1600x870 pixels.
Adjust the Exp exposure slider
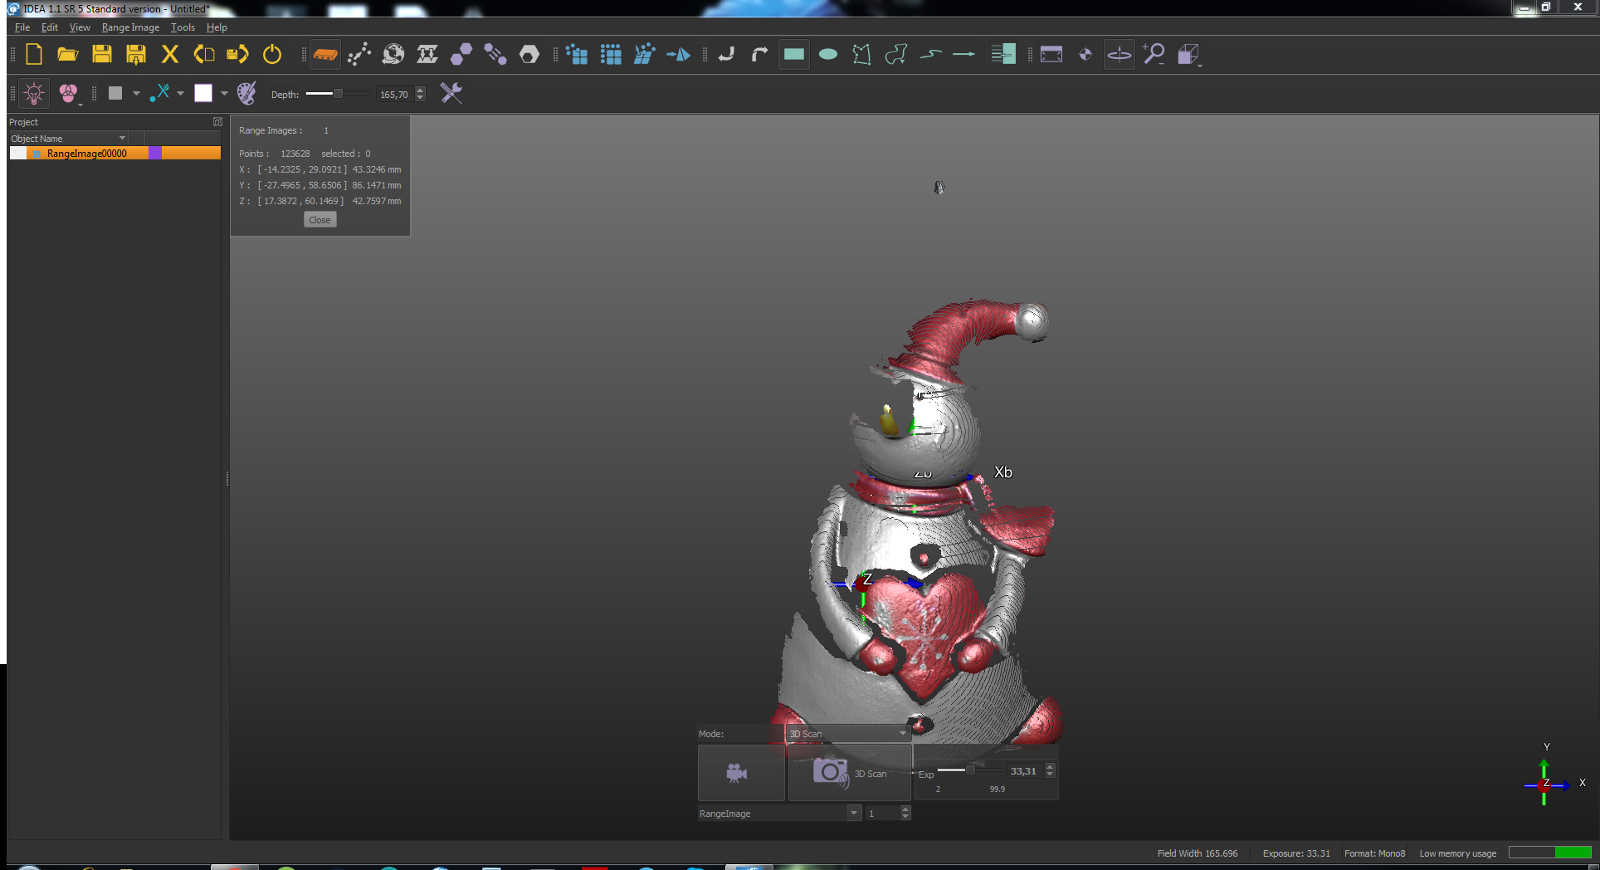pos(970,770)
